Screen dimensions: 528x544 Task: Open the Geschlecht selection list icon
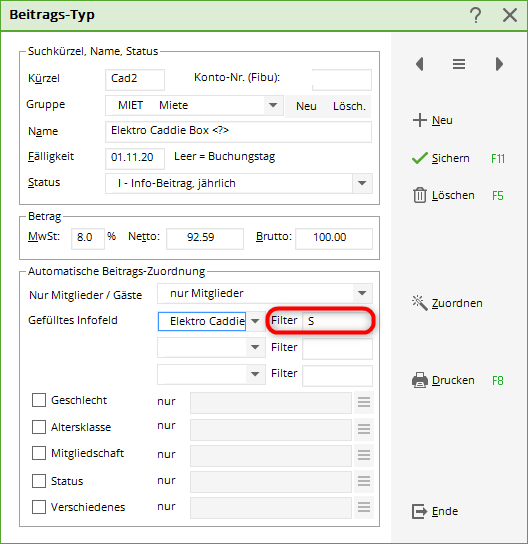tap(364, 402)
